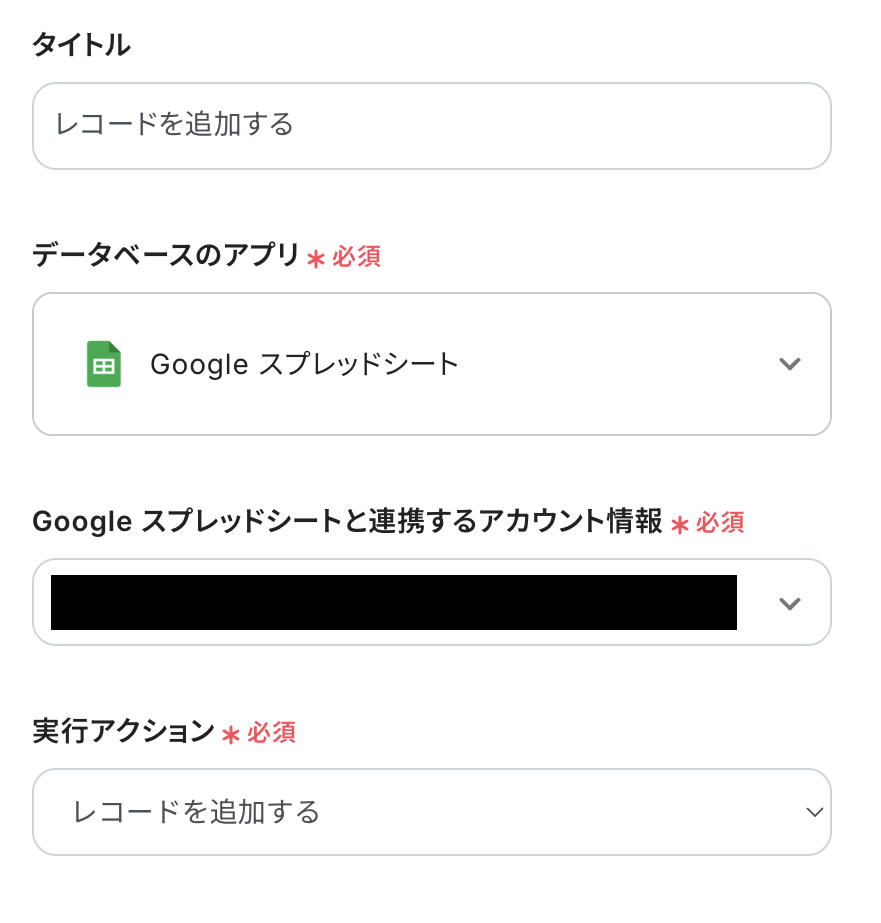Click the 必須 marker next to アカウント情報

point(721,523)
